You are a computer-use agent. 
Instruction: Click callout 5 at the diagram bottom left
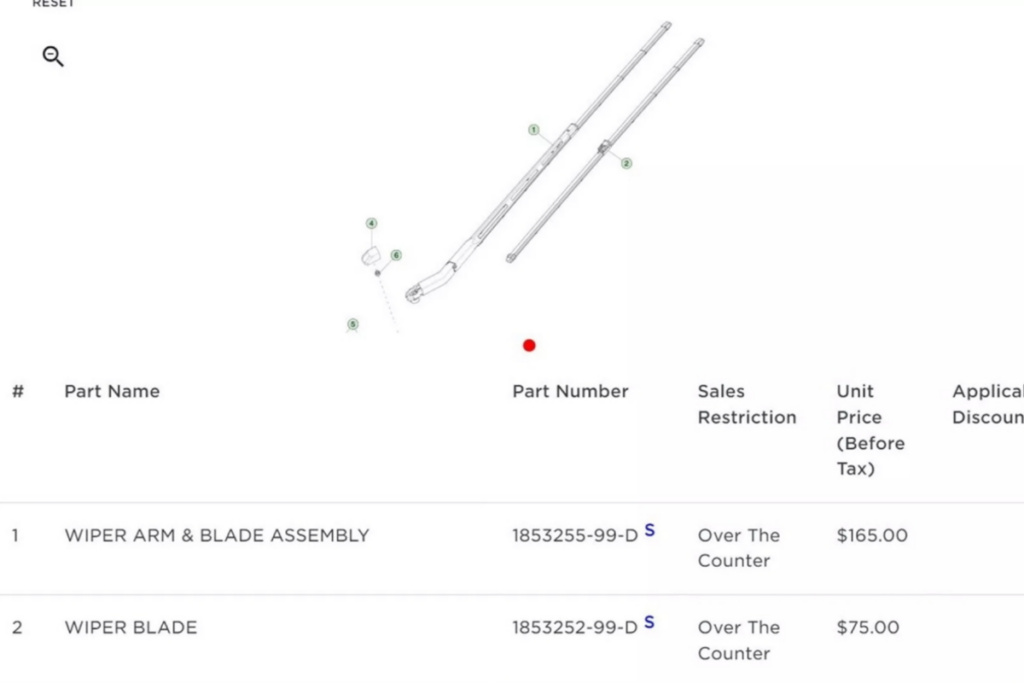tap(352, 324)
